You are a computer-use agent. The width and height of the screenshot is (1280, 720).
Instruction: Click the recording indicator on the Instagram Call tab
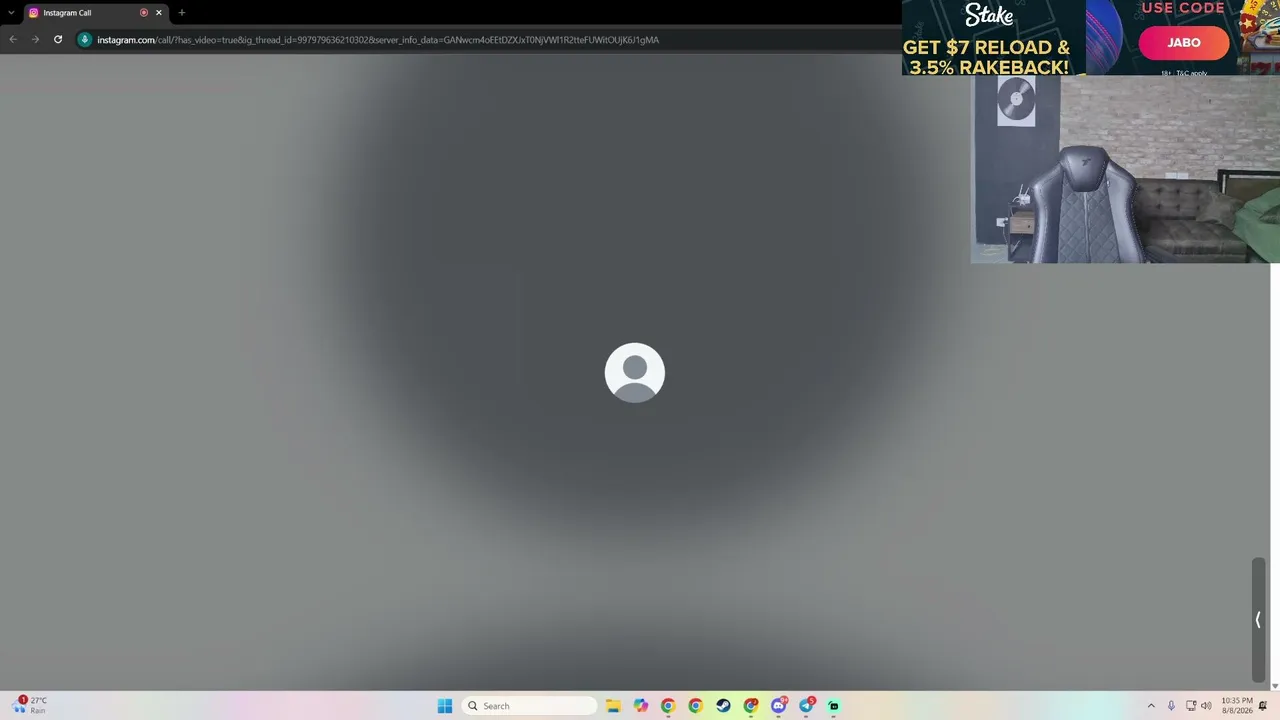click(144, 13)
